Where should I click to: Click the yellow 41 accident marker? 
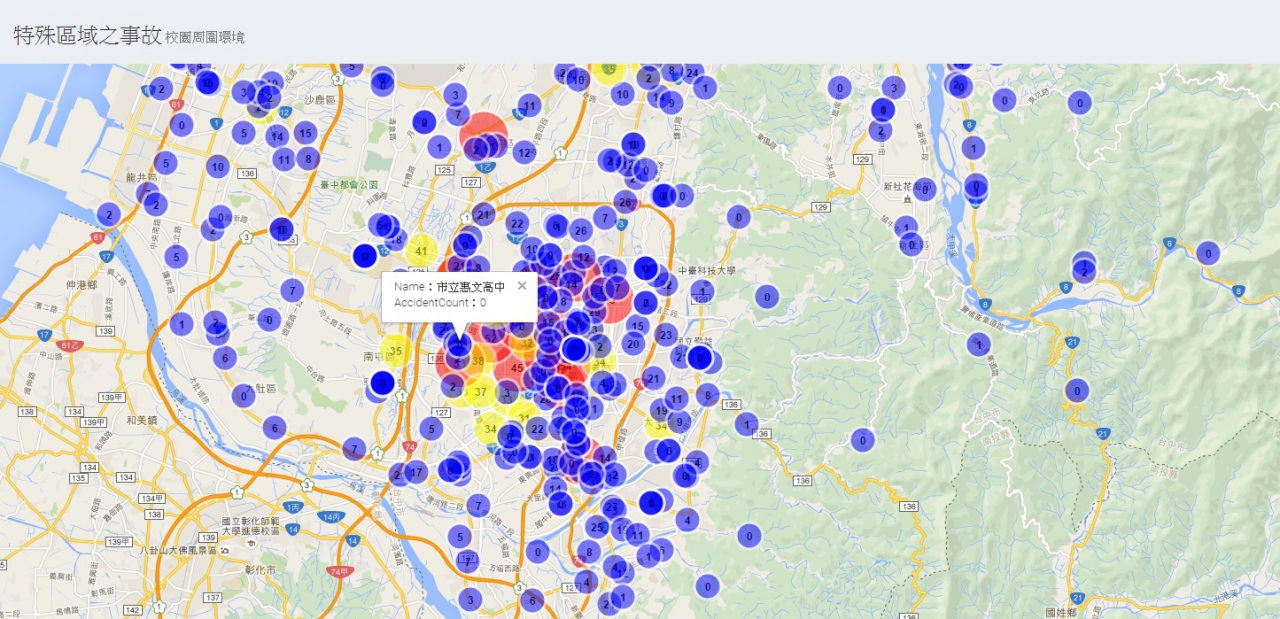pos(421,251)
